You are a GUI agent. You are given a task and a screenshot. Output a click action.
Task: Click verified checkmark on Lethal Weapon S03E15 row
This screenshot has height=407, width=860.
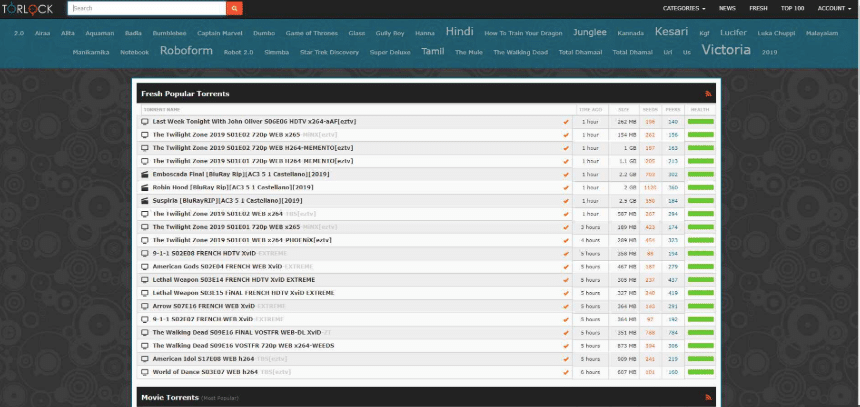[566, 293]
